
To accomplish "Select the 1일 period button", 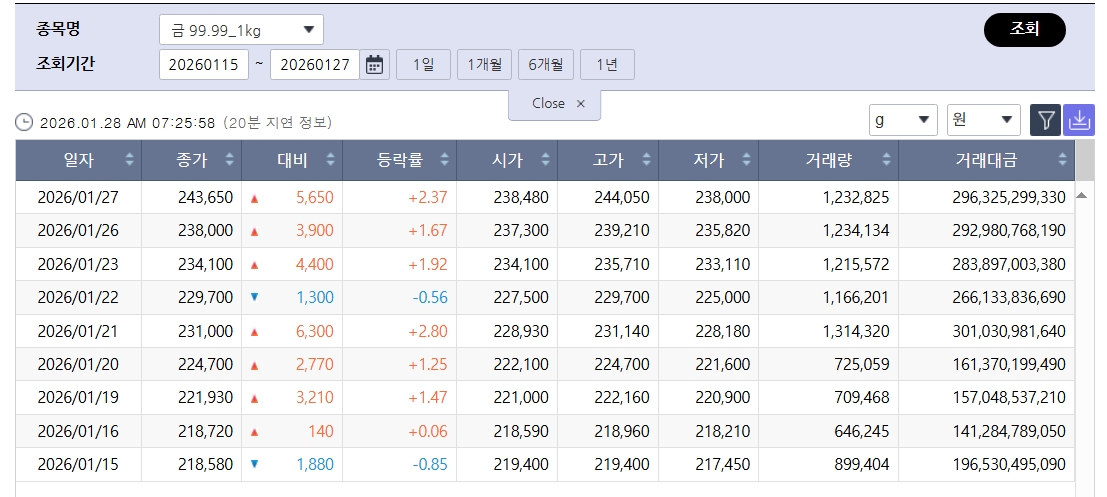I will tap(423, 65).
